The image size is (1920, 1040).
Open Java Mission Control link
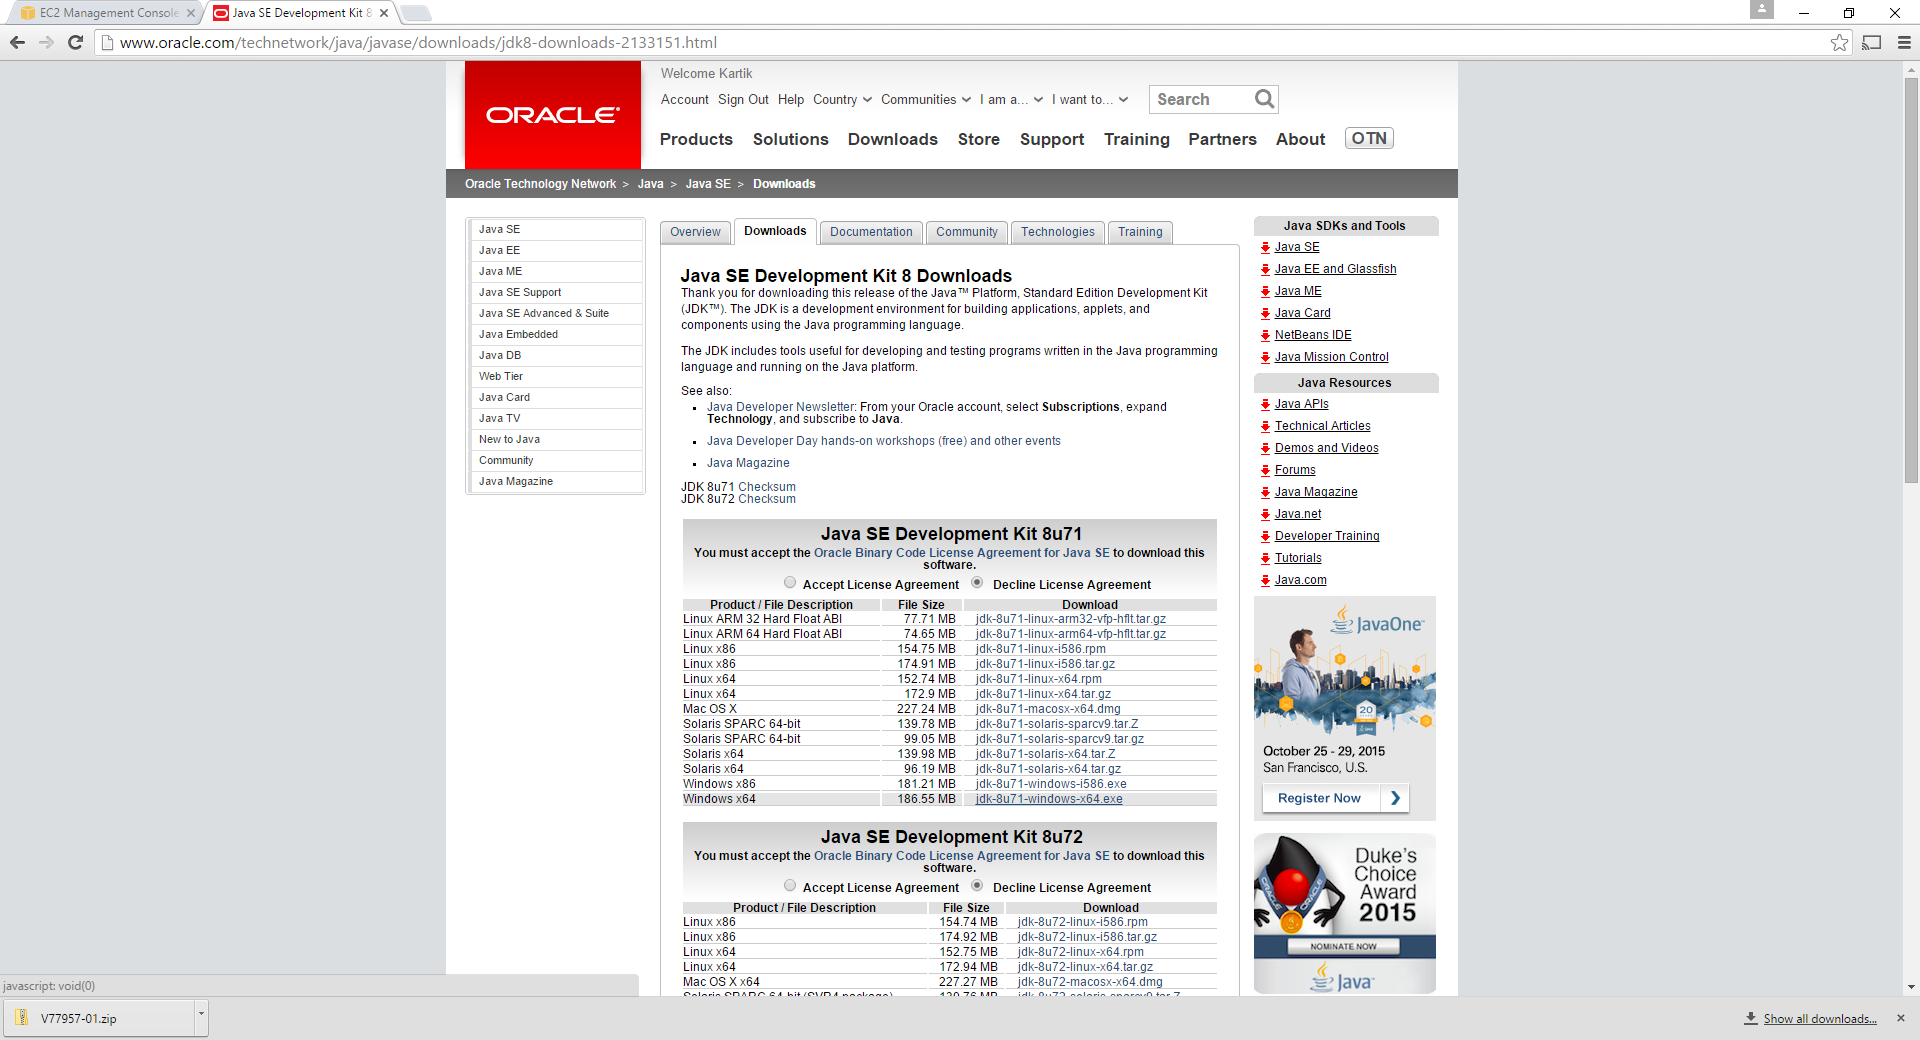pyautogui.click(x=1331, y=357)
